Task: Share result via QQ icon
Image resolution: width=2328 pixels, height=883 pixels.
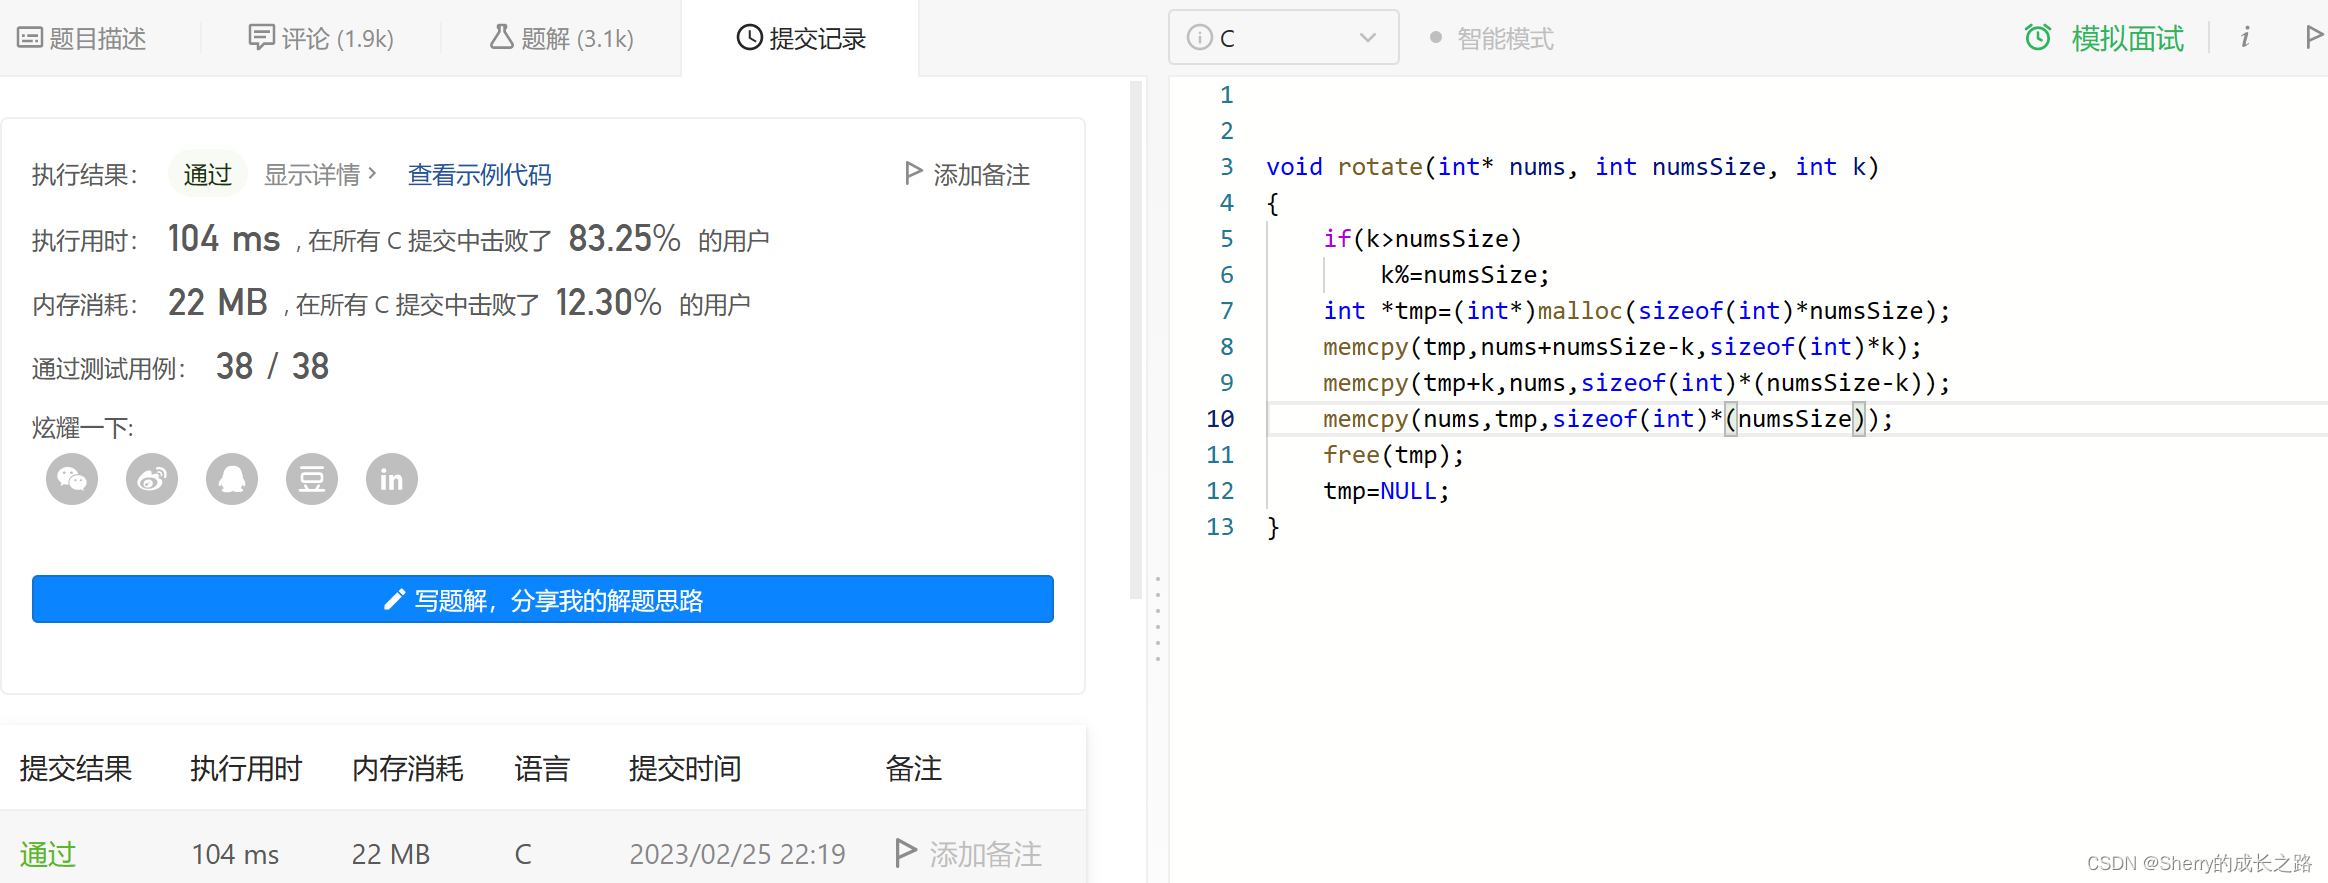Action: click(x=232, y=479)
